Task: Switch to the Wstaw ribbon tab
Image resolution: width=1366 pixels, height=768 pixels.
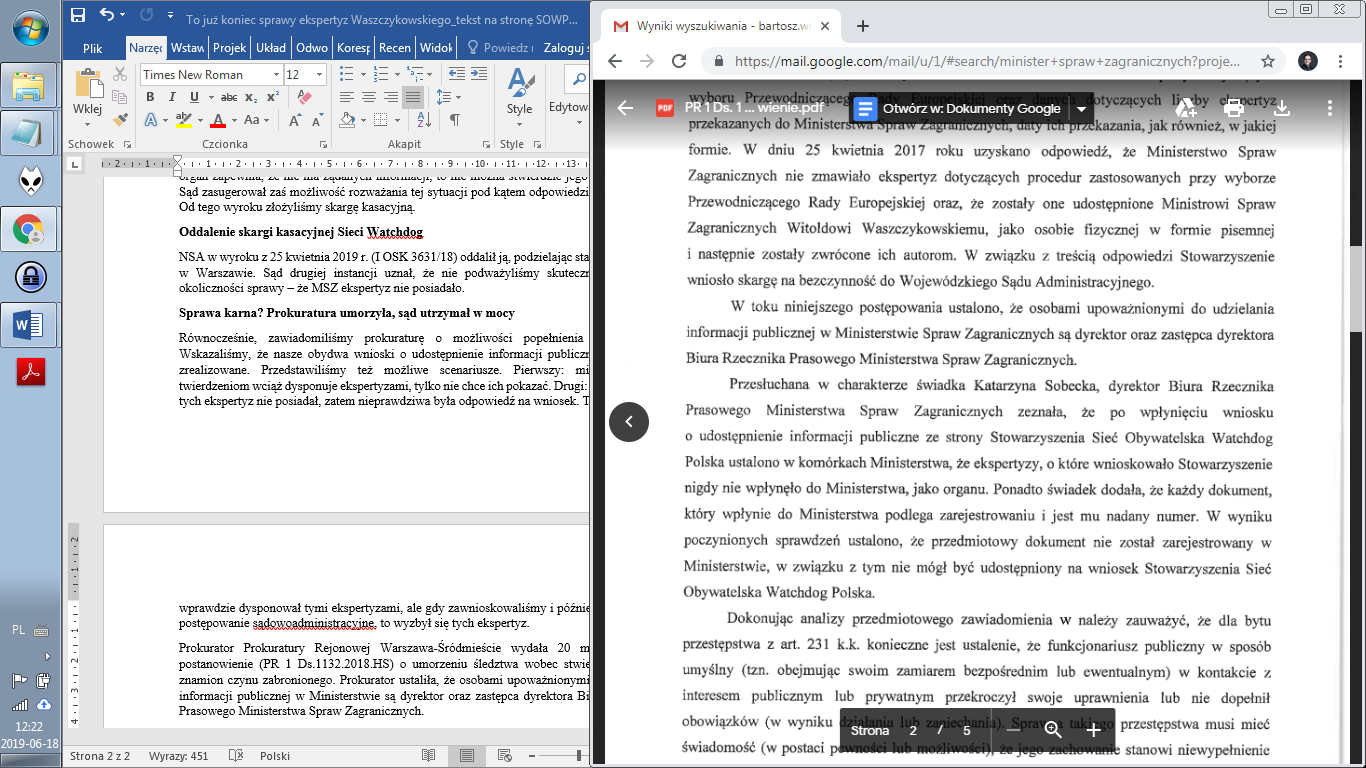Action: pos(188,48)
